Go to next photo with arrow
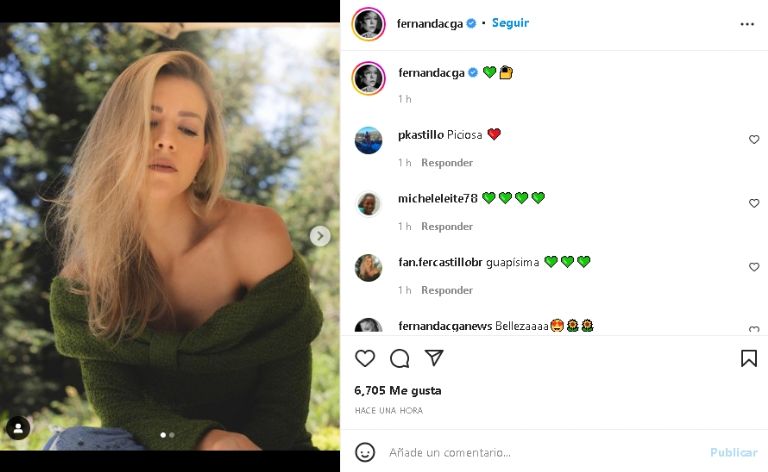768x472 pixels. tap(320, 236)
